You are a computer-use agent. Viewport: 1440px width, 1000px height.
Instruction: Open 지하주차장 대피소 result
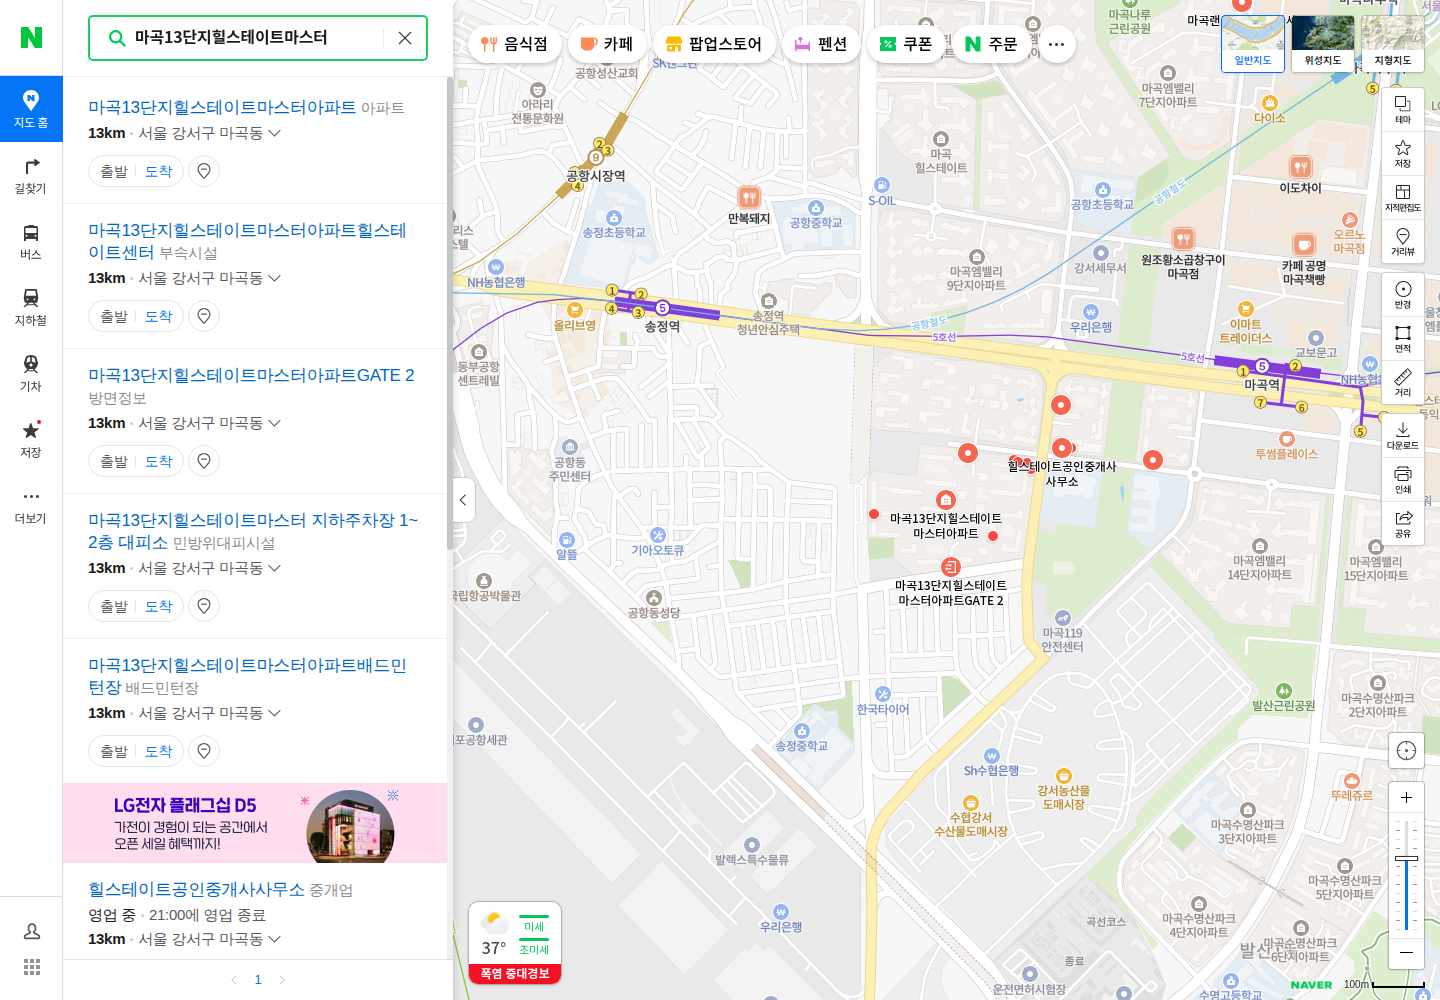point(253,531)
